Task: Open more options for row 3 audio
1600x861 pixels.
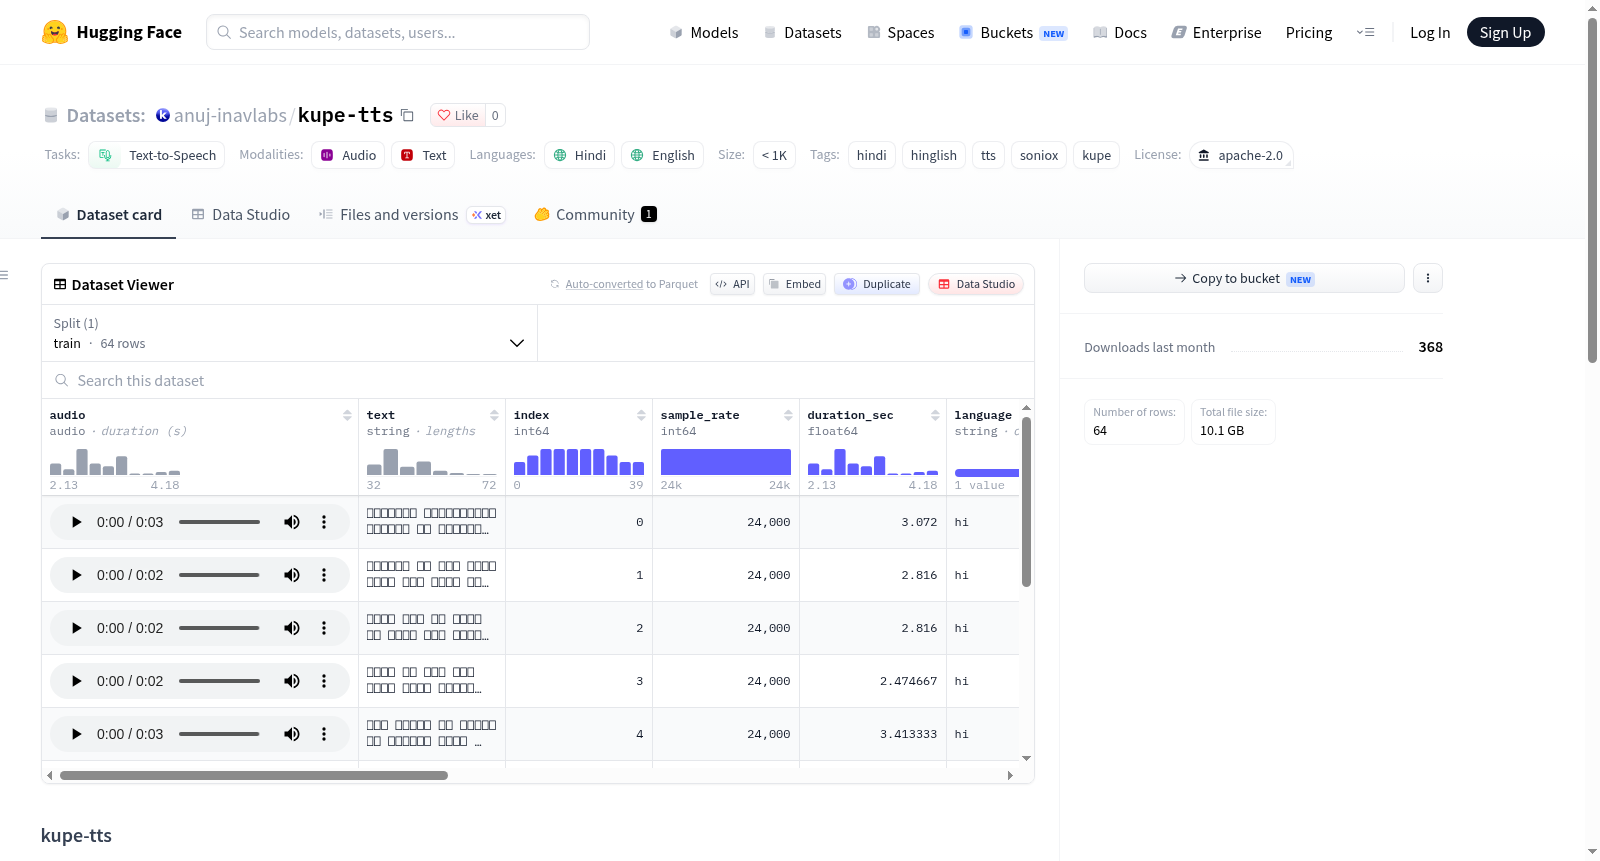Action: pyautogui.click(x=324, y=681)
